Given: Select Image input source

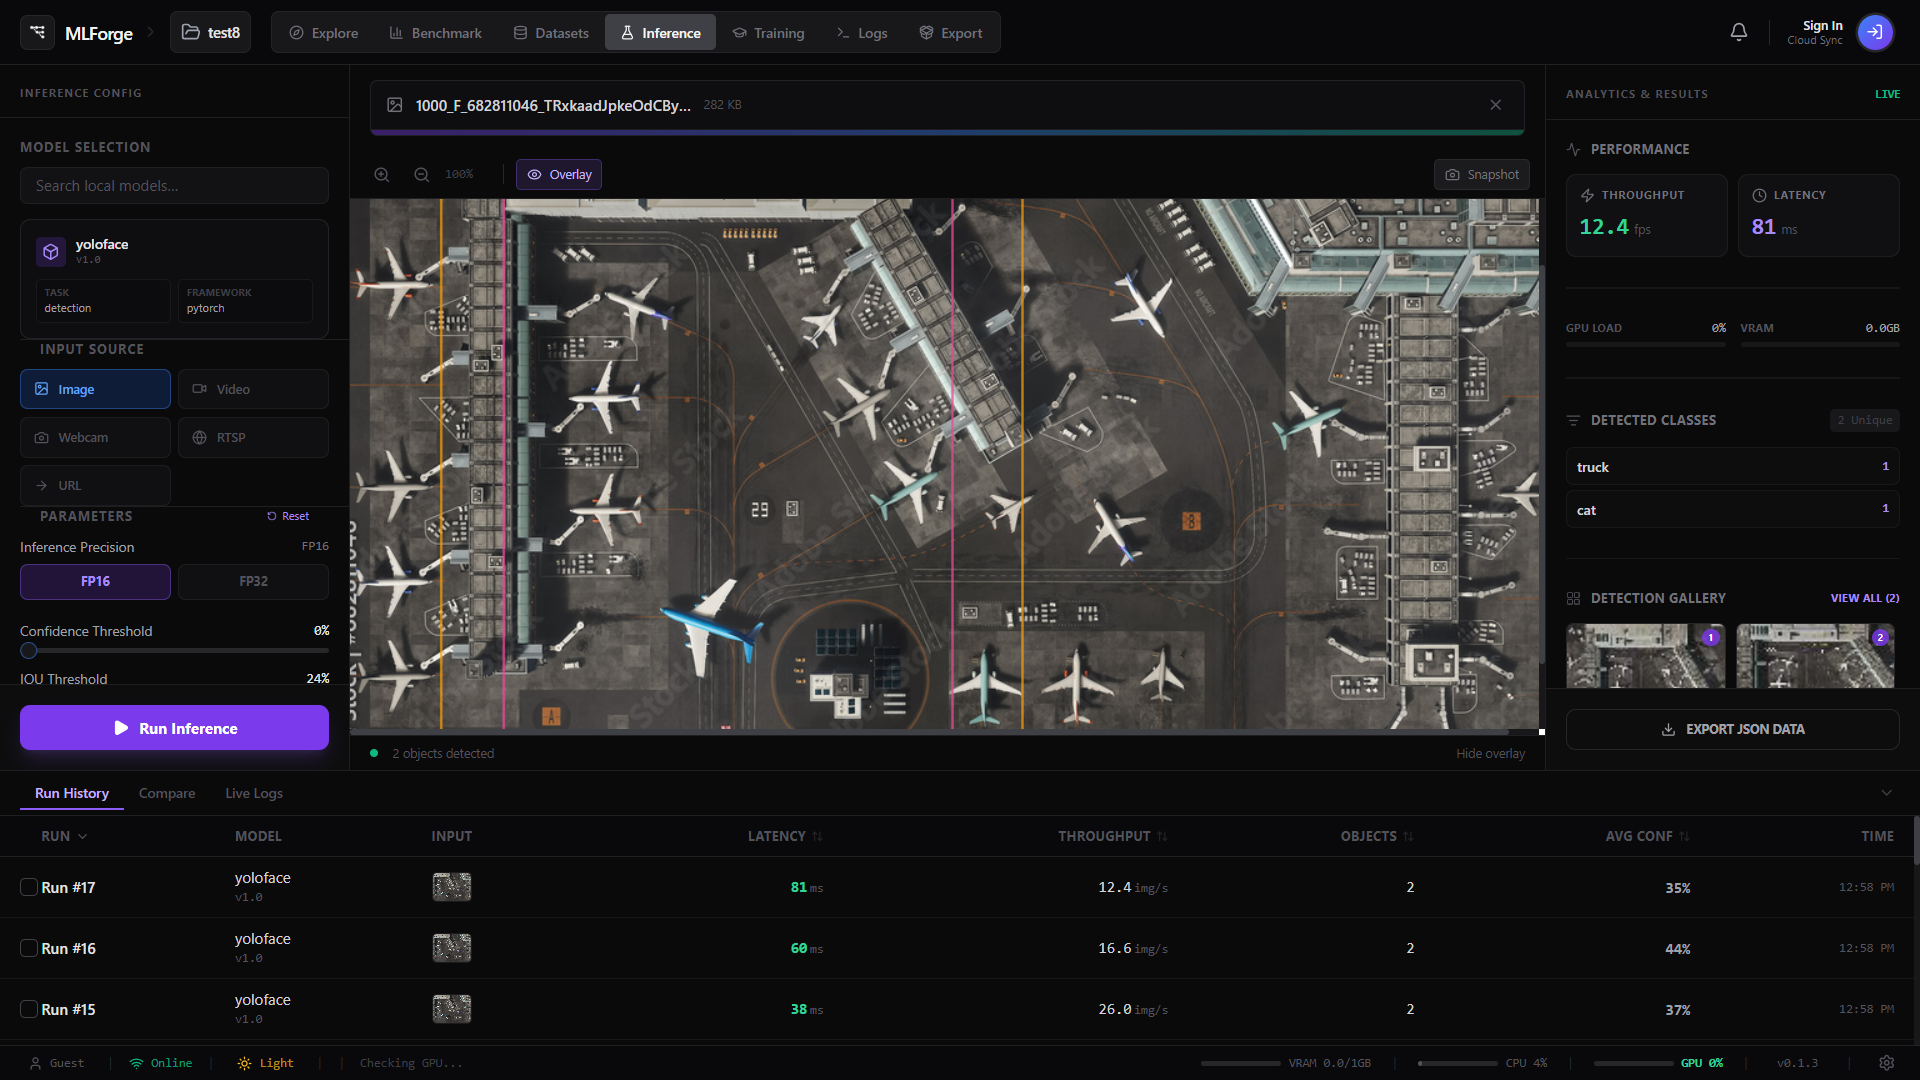Looking at the screenshot, I should point(95,389).
